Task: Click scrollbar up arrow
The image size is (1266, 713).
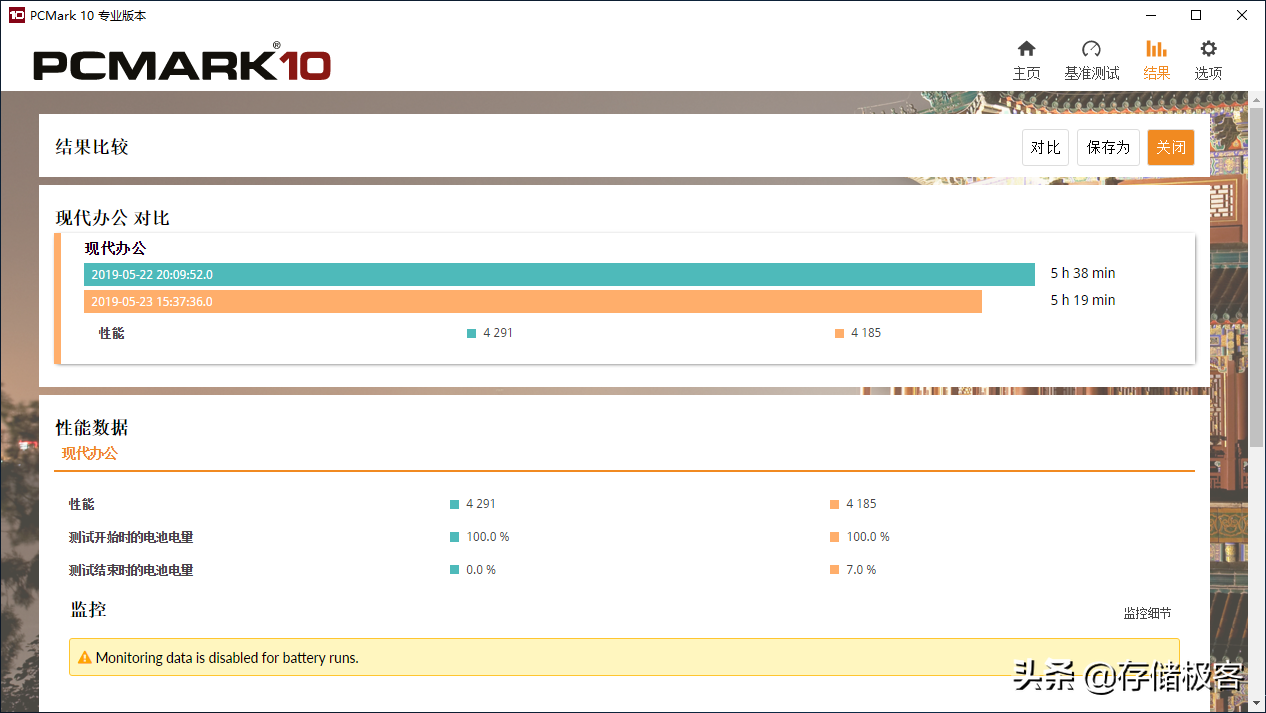Action: pyautogui.click(x=1257, y=99)
